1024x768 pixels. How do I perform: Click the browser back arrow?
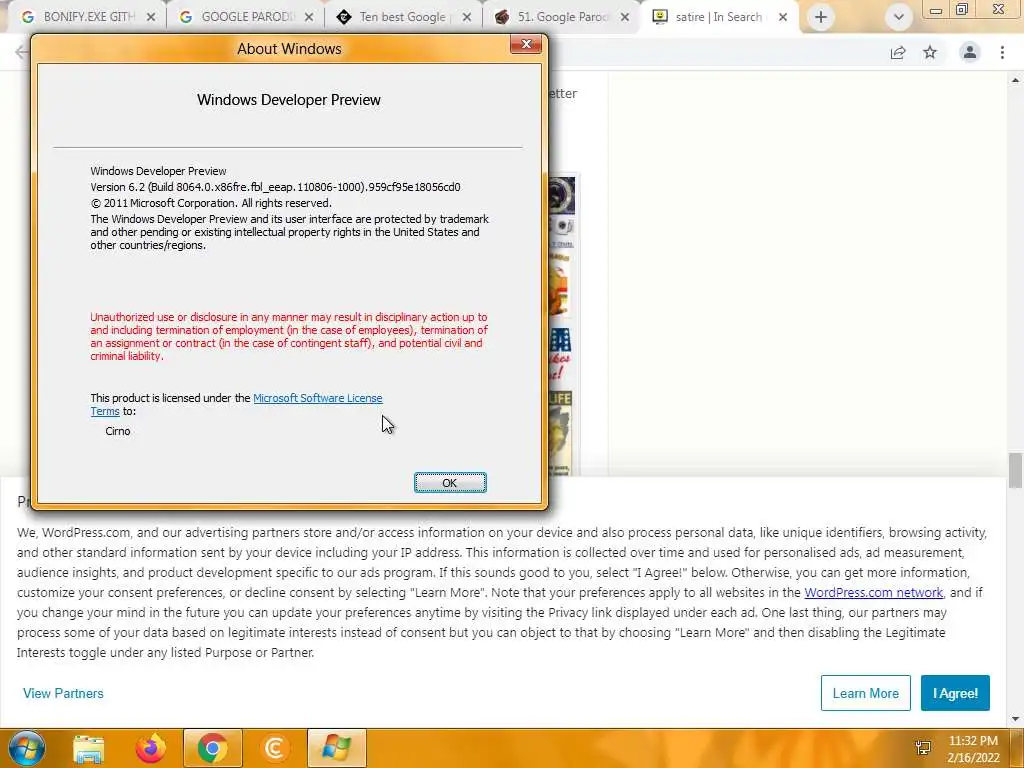(21, 52)
